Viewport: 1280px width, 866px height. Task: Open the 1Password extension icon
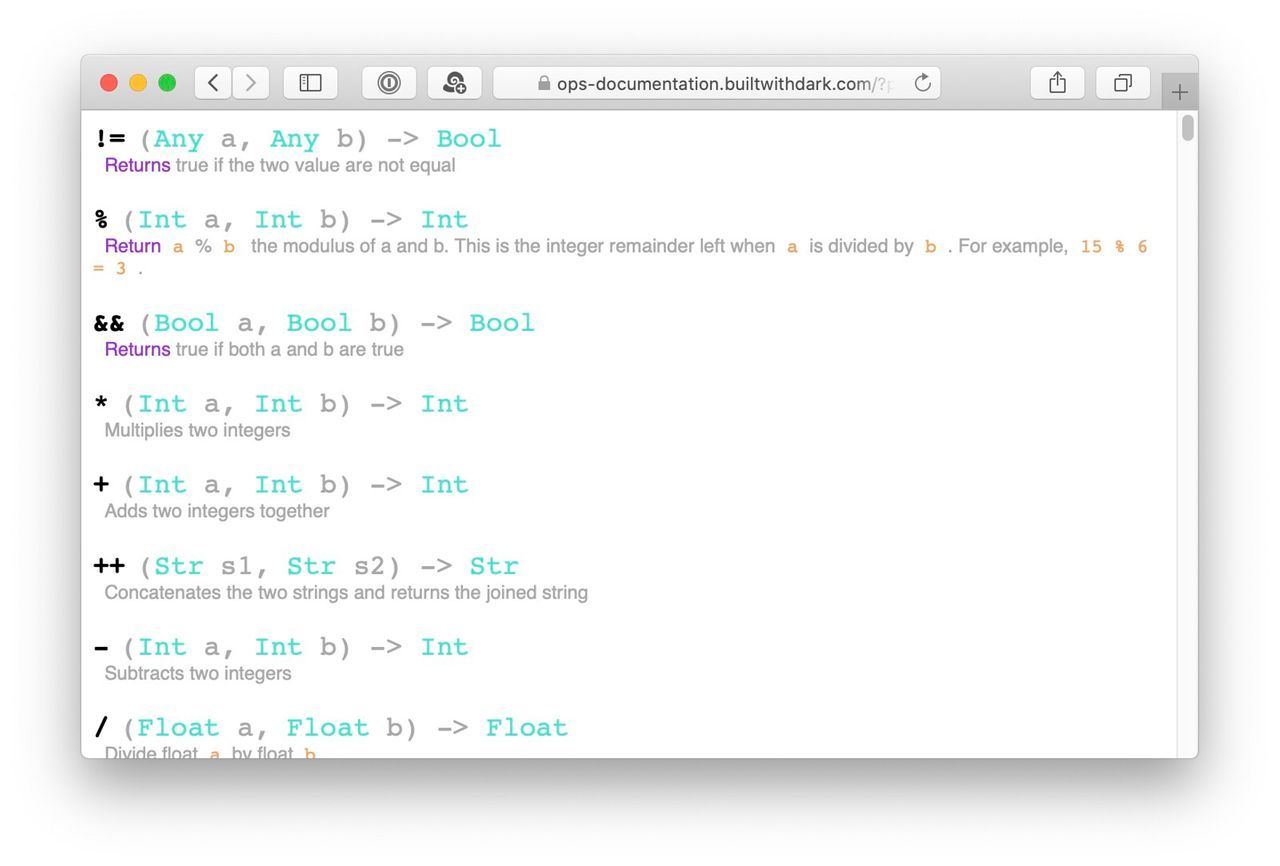click(x=388, y=83)
